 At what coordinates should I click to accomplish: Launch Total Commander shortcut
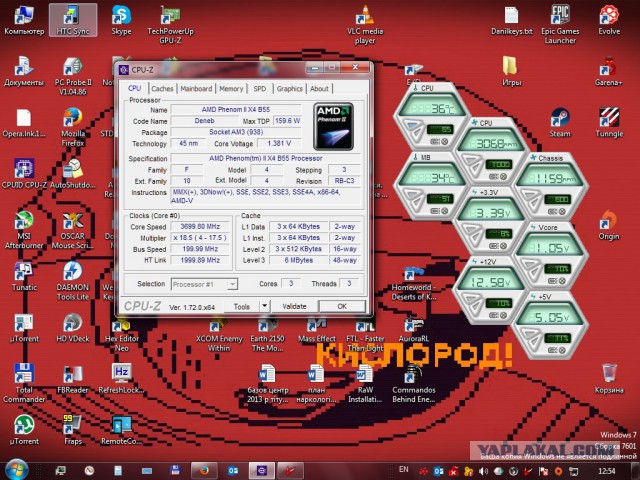pos(24,383)
